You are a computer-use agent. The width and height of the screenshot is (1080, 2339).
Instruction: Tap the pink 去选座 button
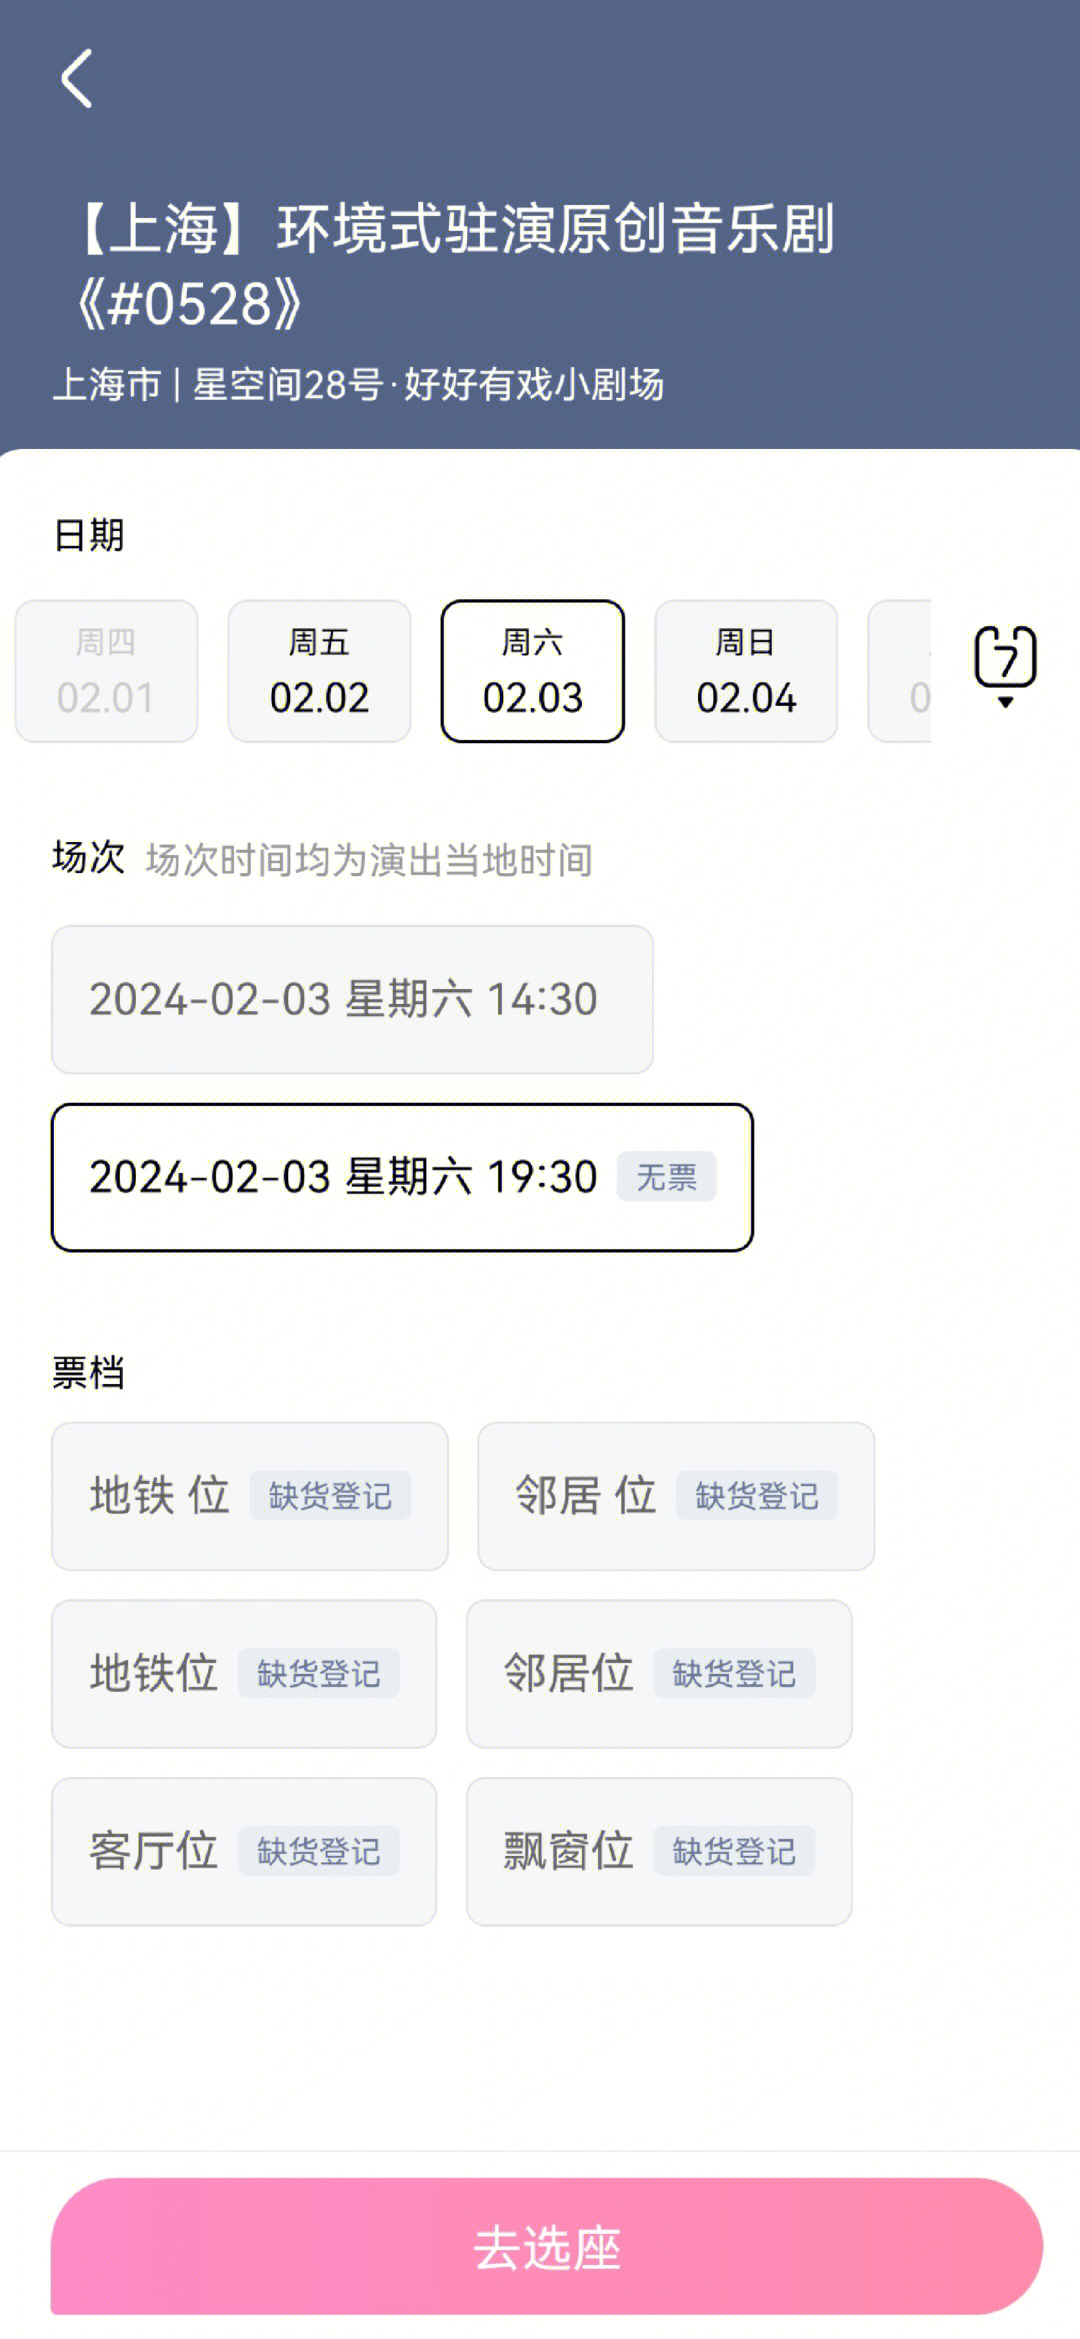546,2246
